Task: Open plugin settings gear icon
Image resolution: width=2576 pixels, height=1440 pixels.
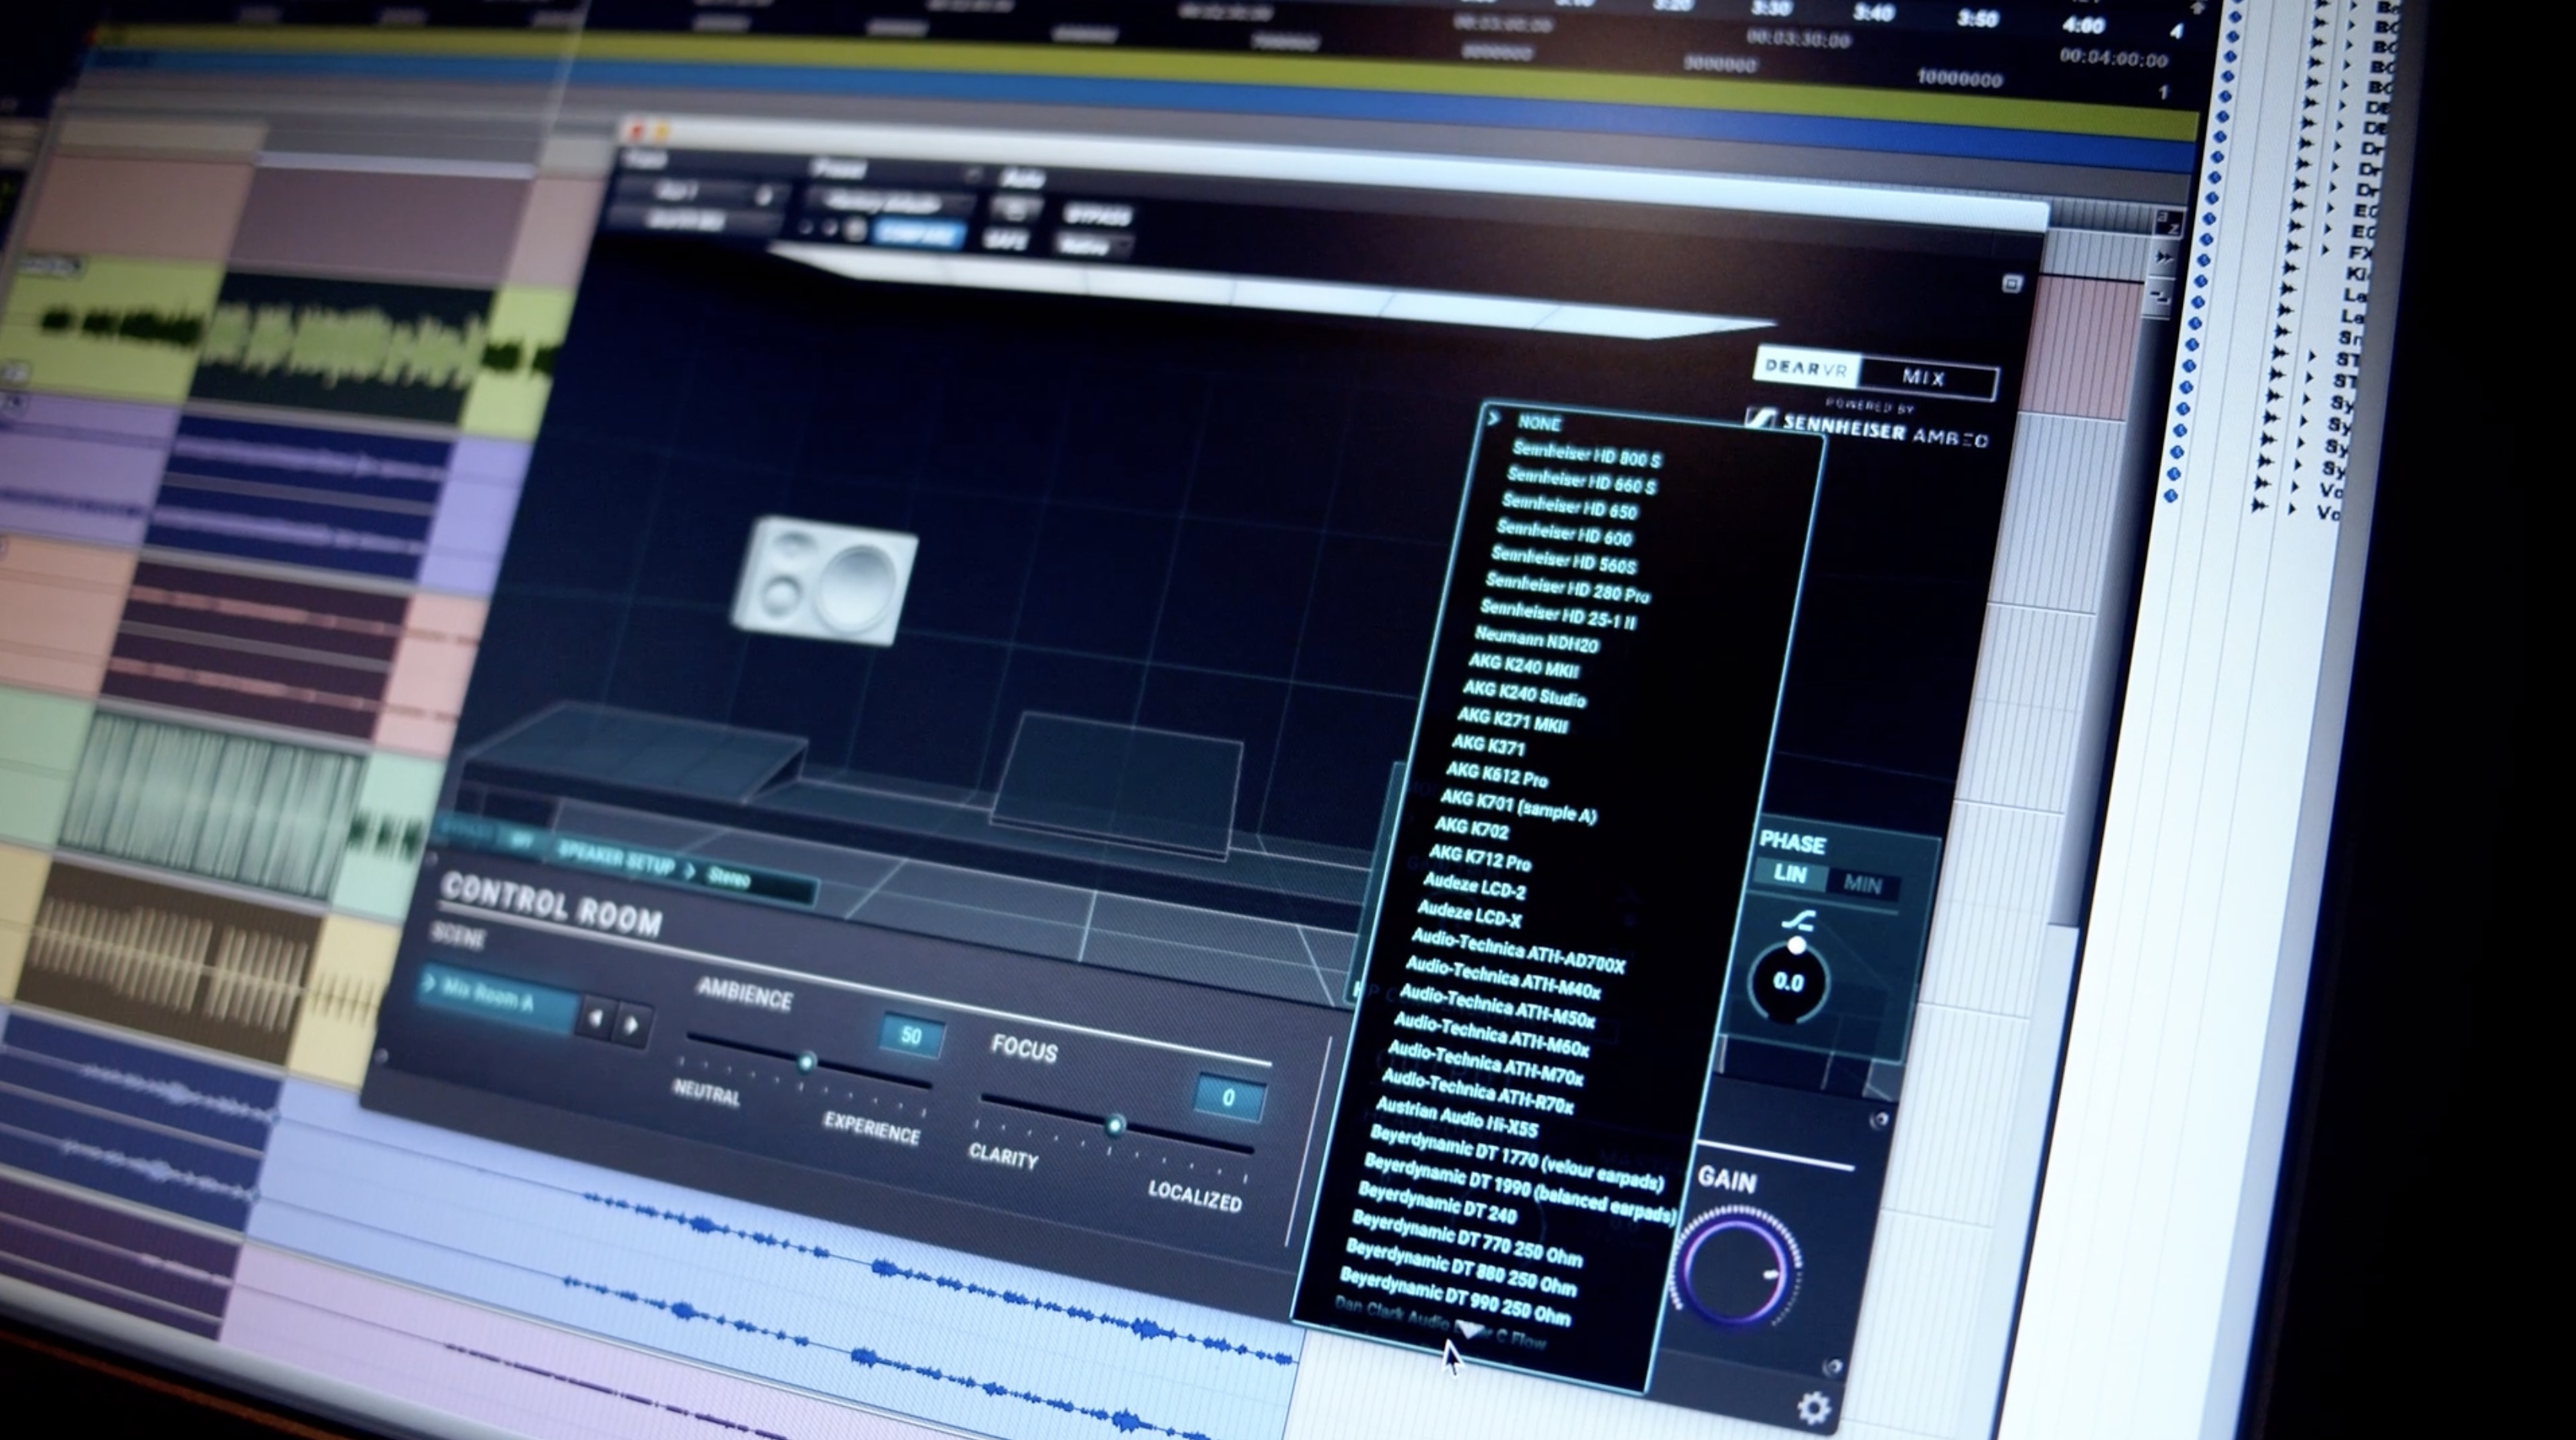Action: pyautogui.click(x=1813, y=1408)
